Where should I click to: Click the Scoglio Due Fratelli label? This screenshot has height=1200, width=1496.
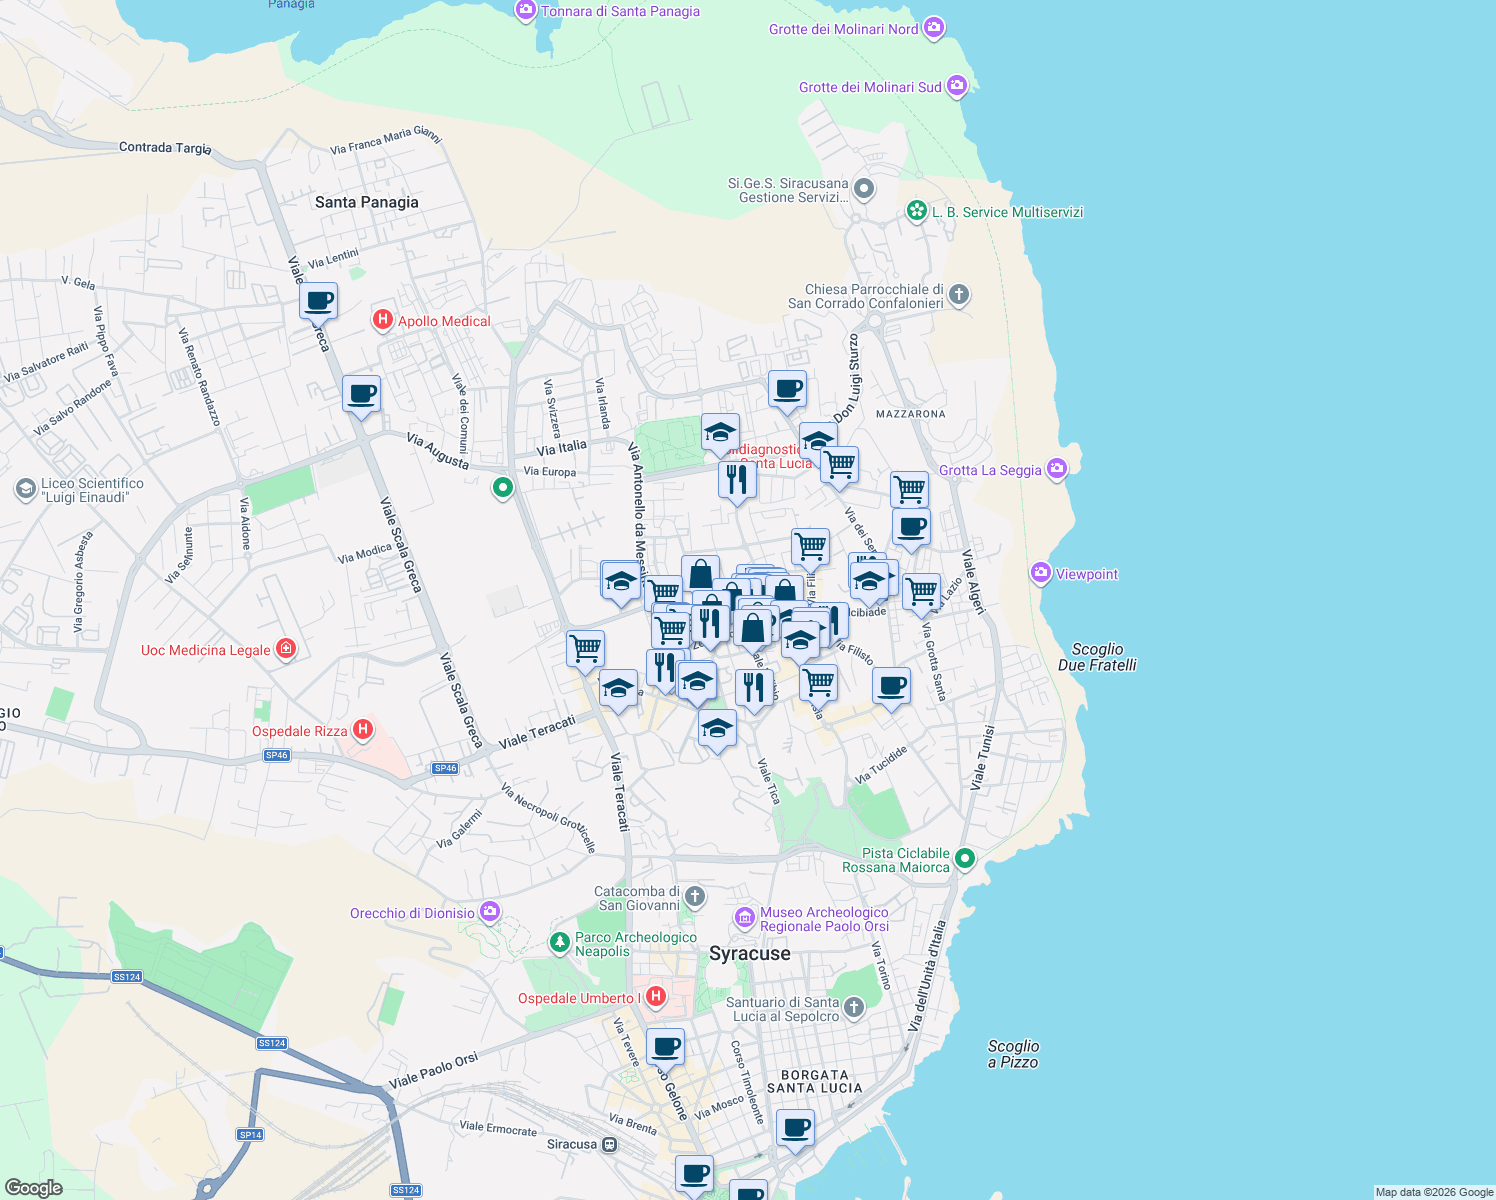(1097, 657)
